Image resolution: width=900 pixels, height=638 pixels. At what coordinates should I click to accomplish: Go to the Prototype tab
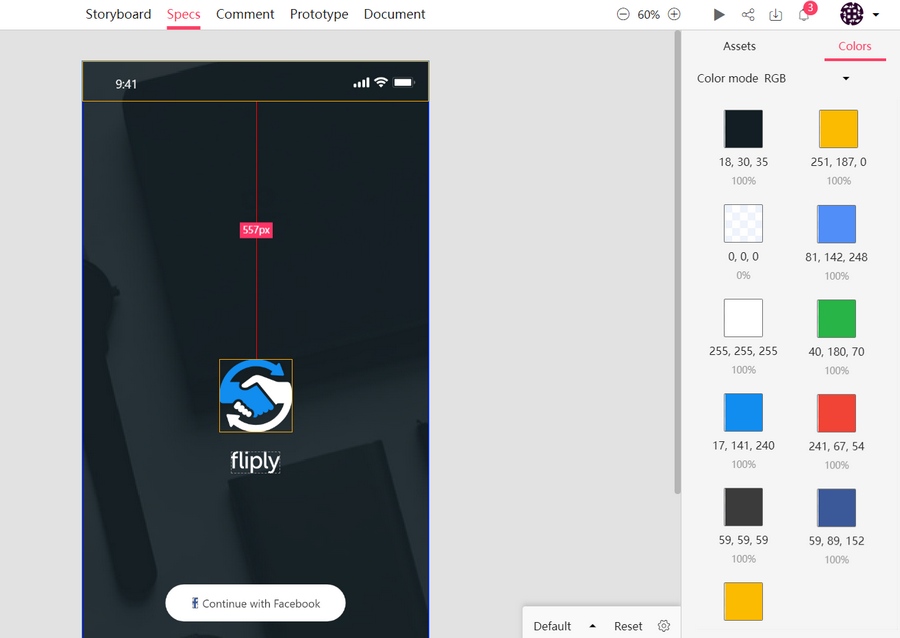click(319, 14)
